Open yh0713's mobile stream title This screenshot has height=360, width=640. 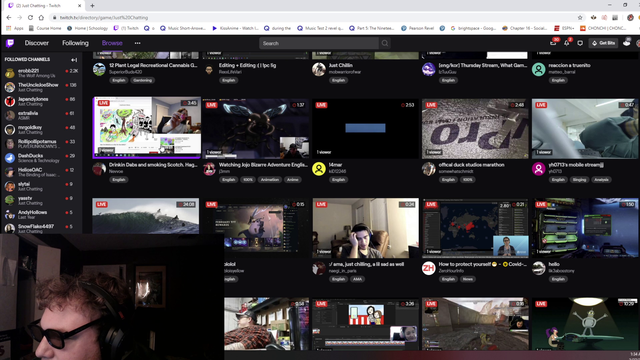pos(576,165)
